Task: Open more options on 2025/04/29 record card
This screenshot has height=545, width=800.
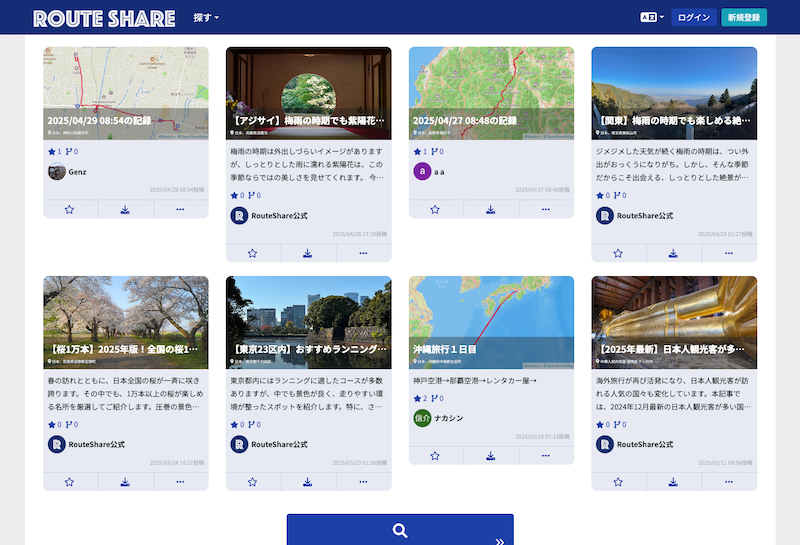Action: coord(181,209)
